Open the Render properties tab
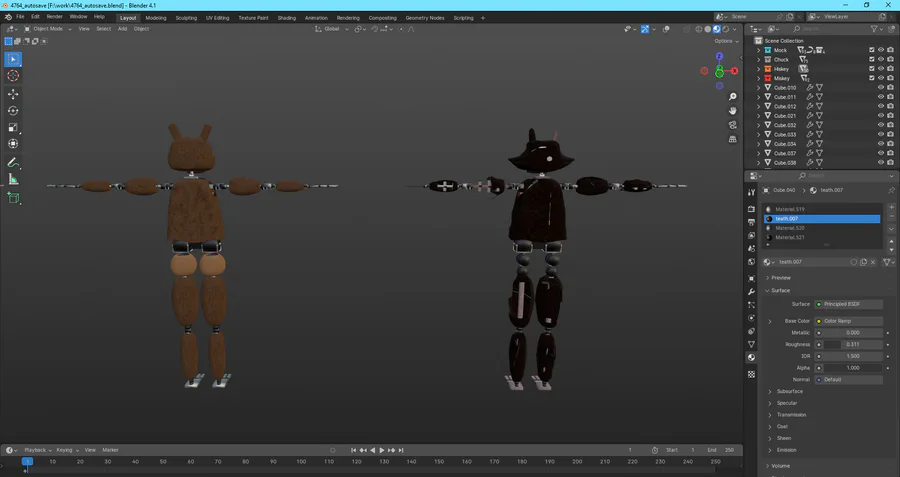The width and height of the screenshot is (900, 477). tap(751, 209)
